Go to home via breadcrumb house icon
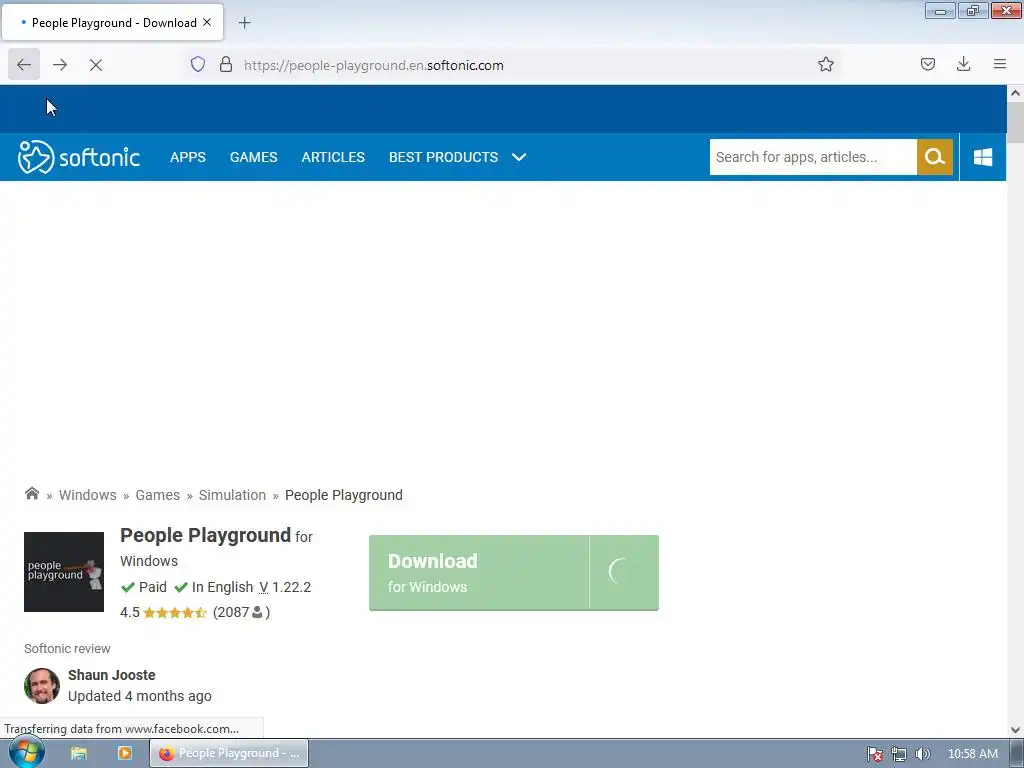Viewport: 1024px width, 768px height. pos(31,493)
